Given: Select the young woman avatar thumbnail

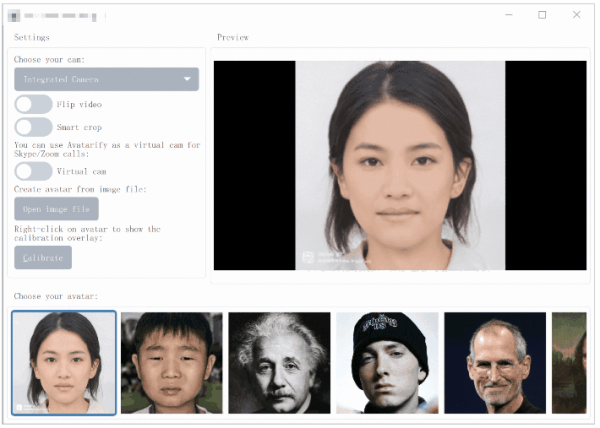Looking at the screenshot, I should [x=64, y=362].
